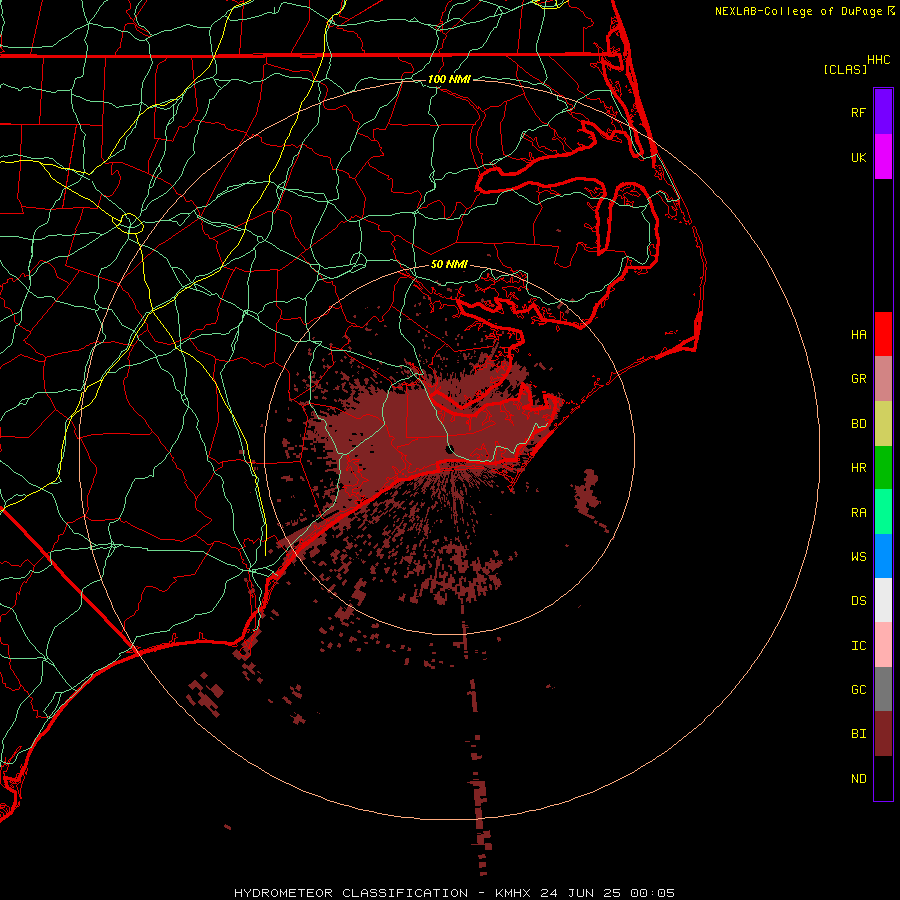Click the 100 NMI range ring label
Screen dimensions: 900x900
tap(449, 79)
